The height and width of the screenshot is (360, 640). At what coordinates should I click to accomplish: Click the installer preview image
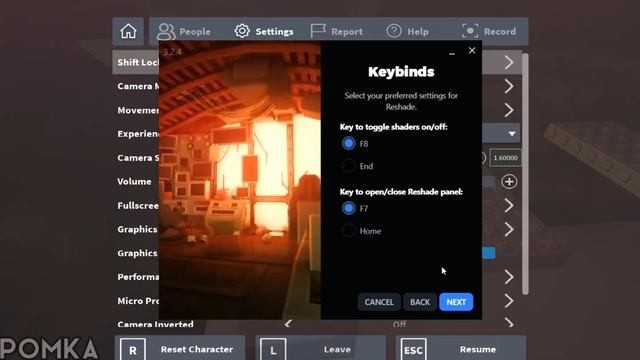(240, 180)
